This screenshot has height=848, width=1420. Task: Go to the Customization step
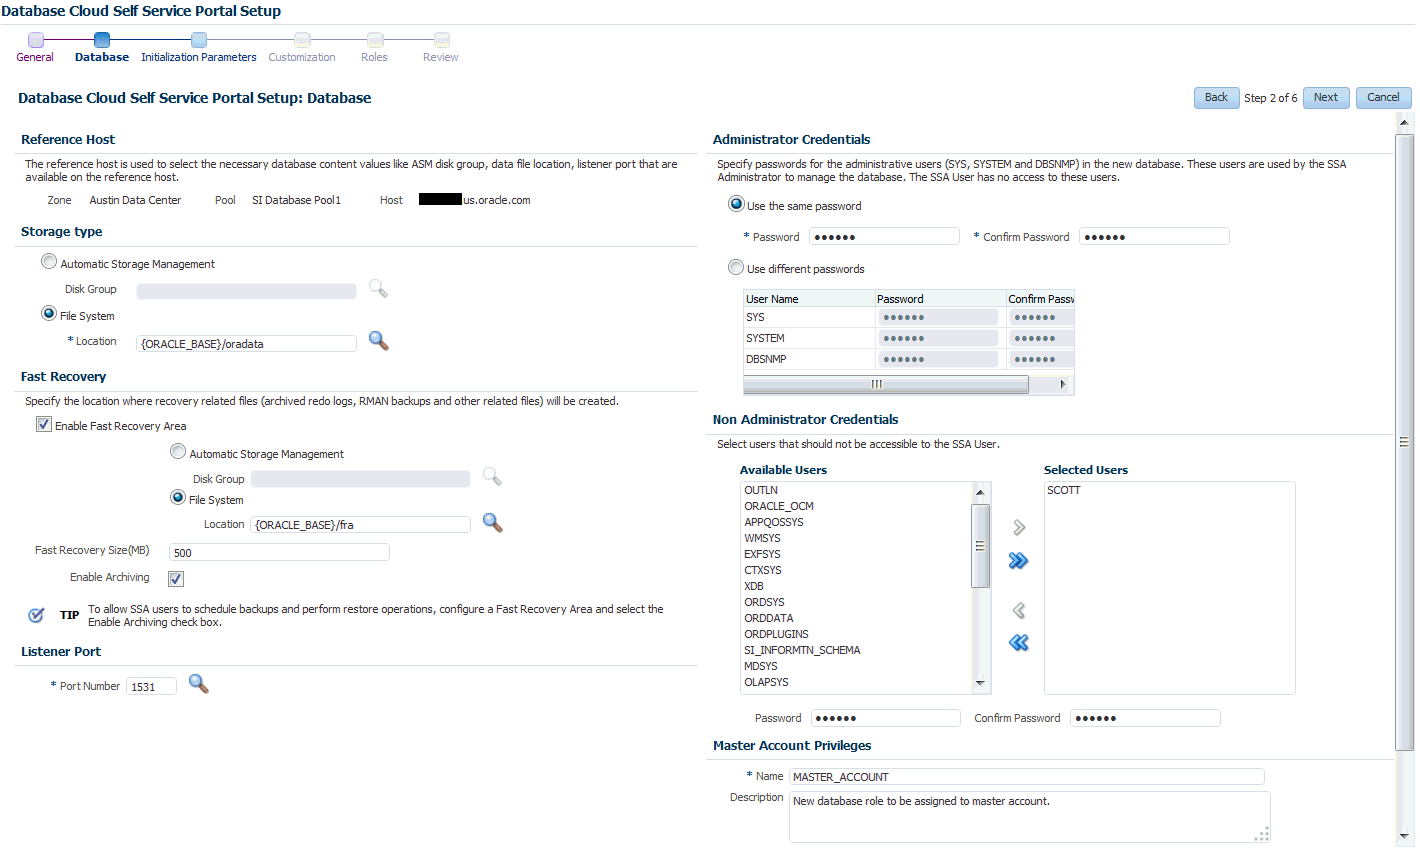pos(302,58)
